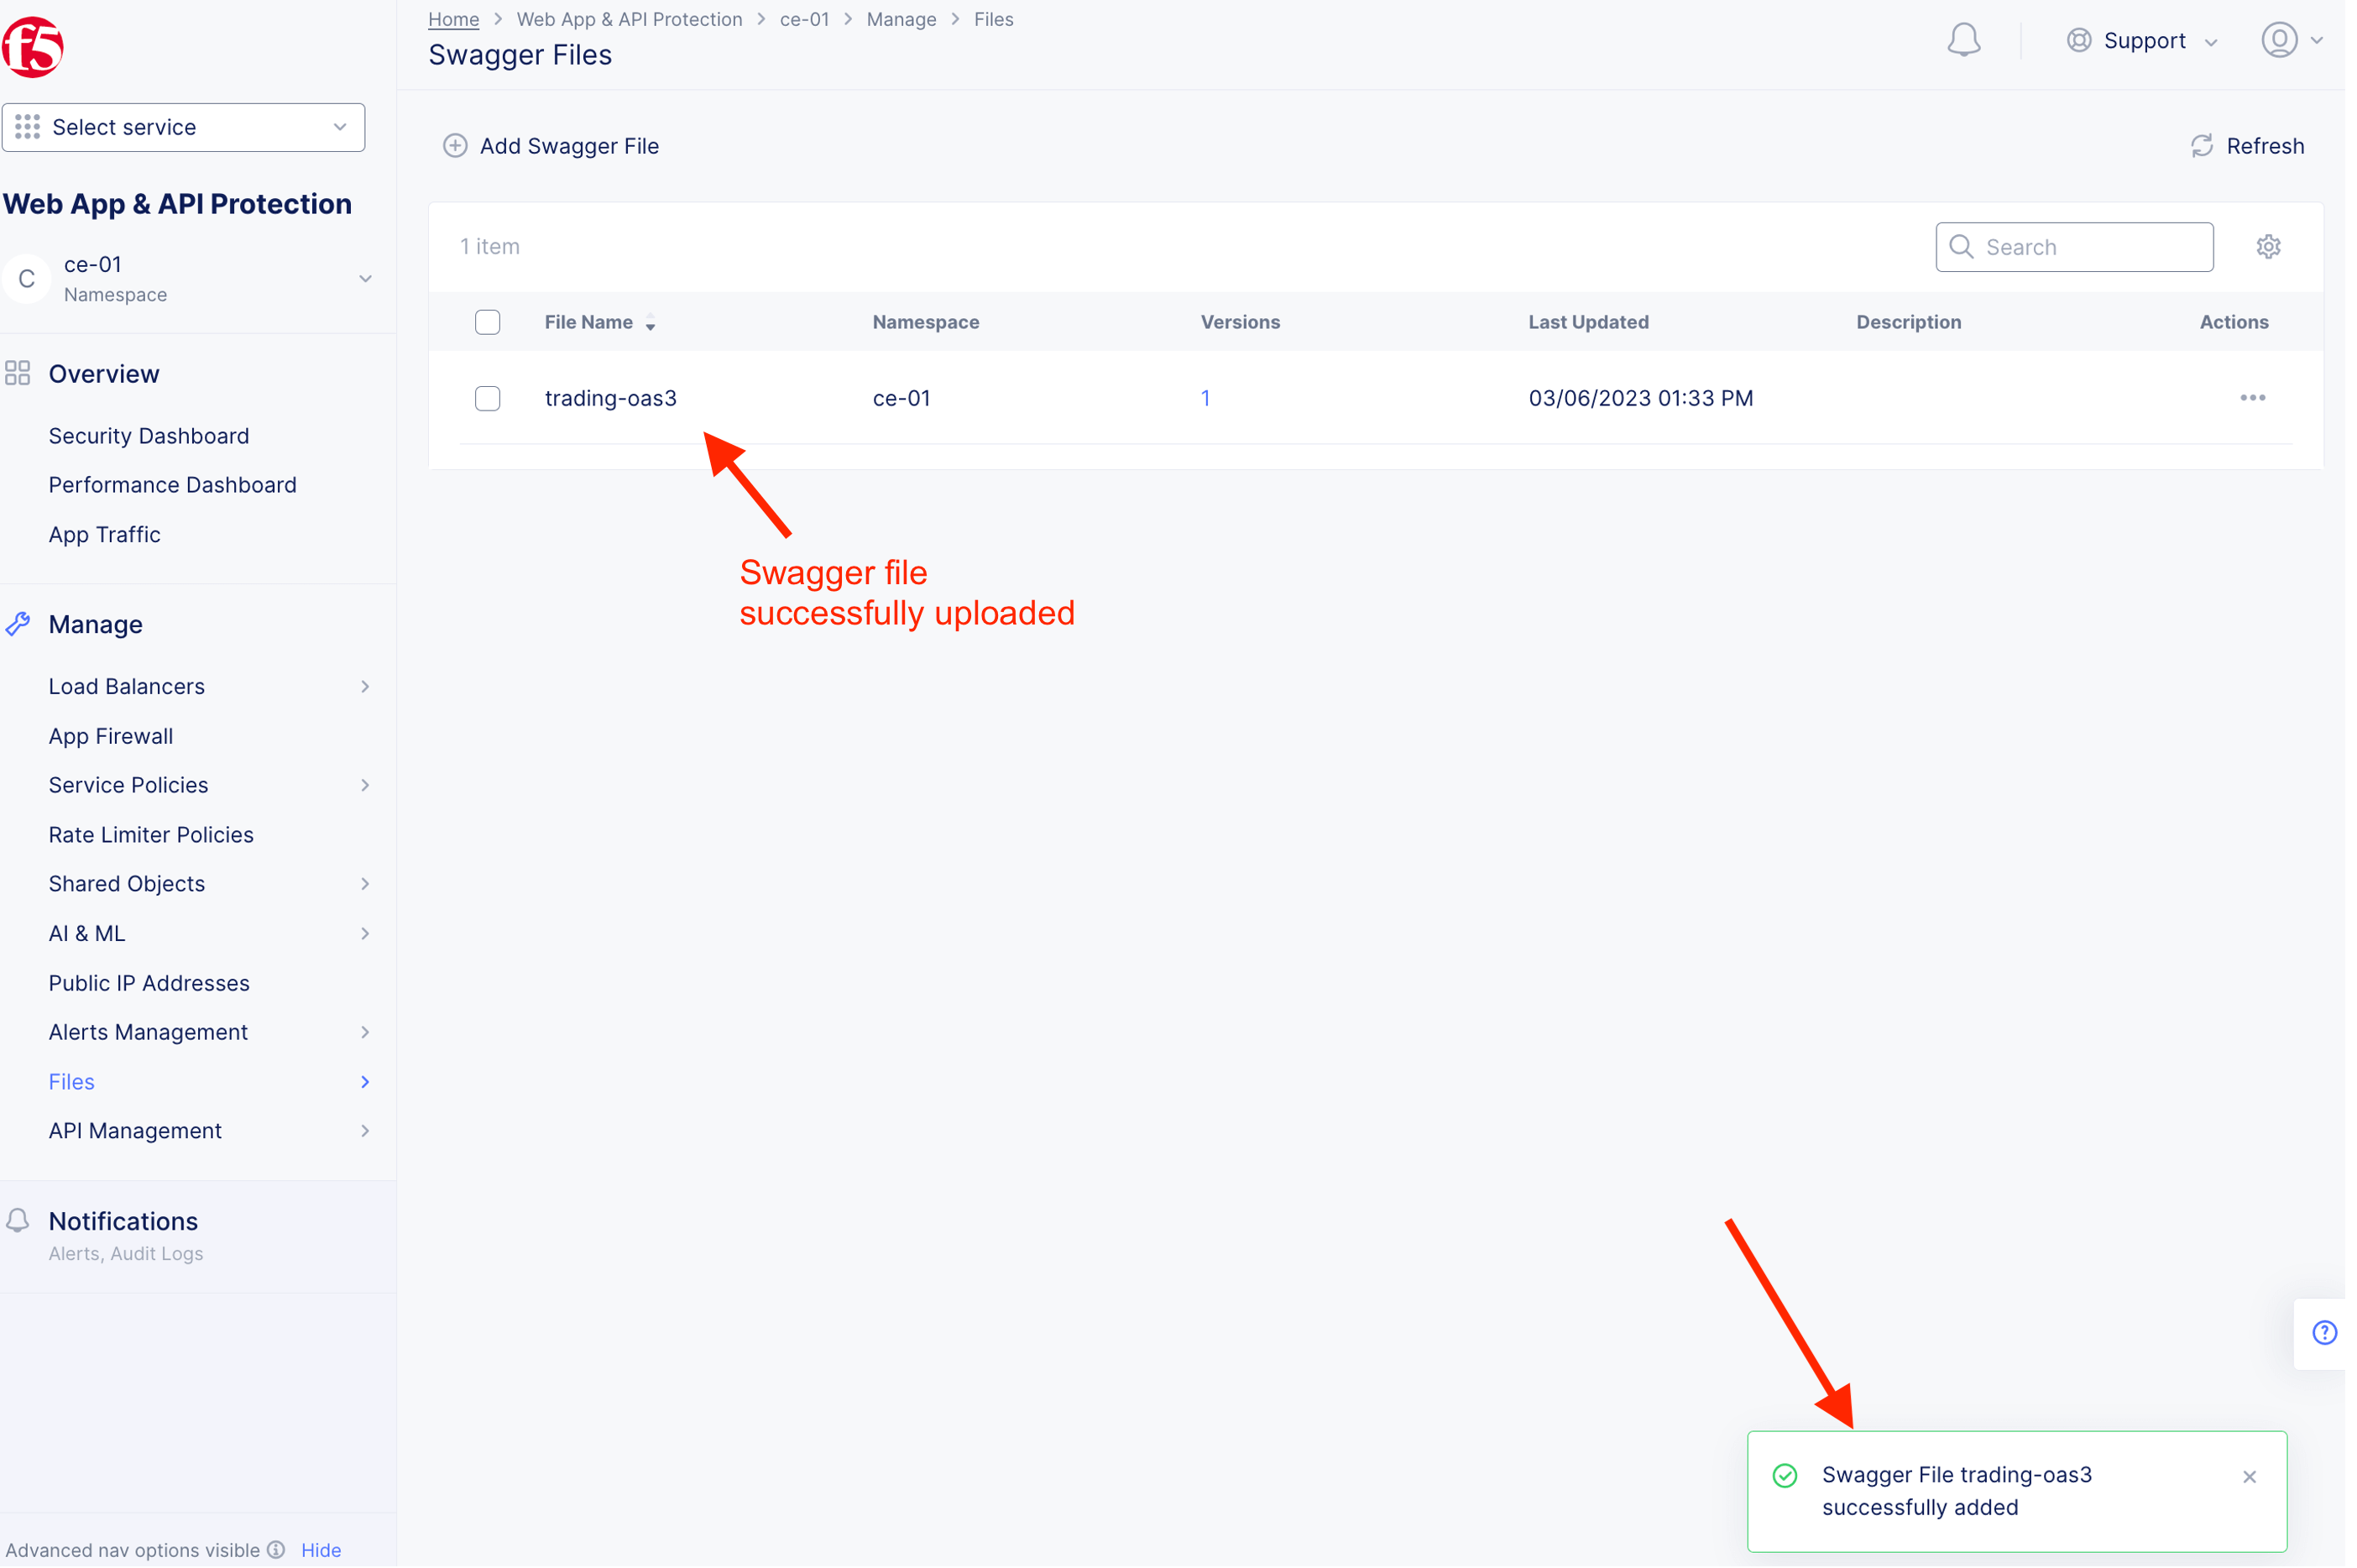This screenshot has width=2357, height=1568.
Task: Click advanced nav options info icon
Action: [x=277, y=1550]
